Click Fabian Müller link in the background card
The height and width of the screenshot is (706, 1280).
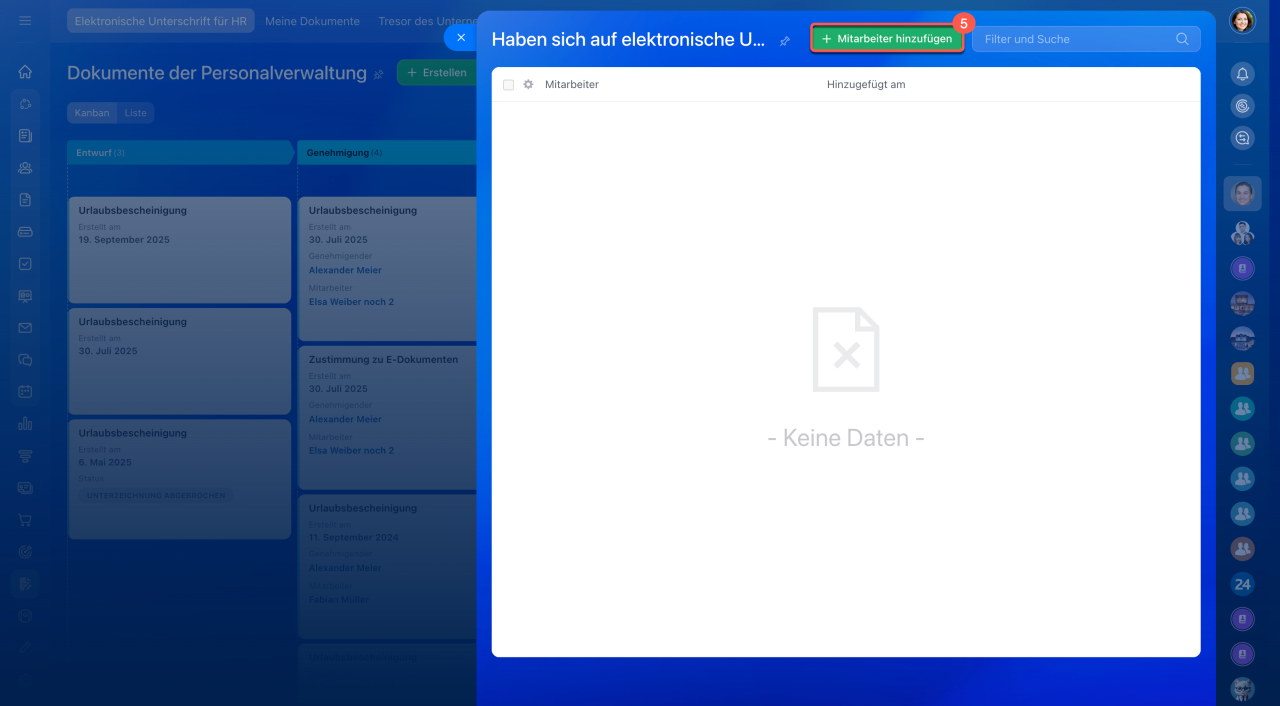pos(339,600)
